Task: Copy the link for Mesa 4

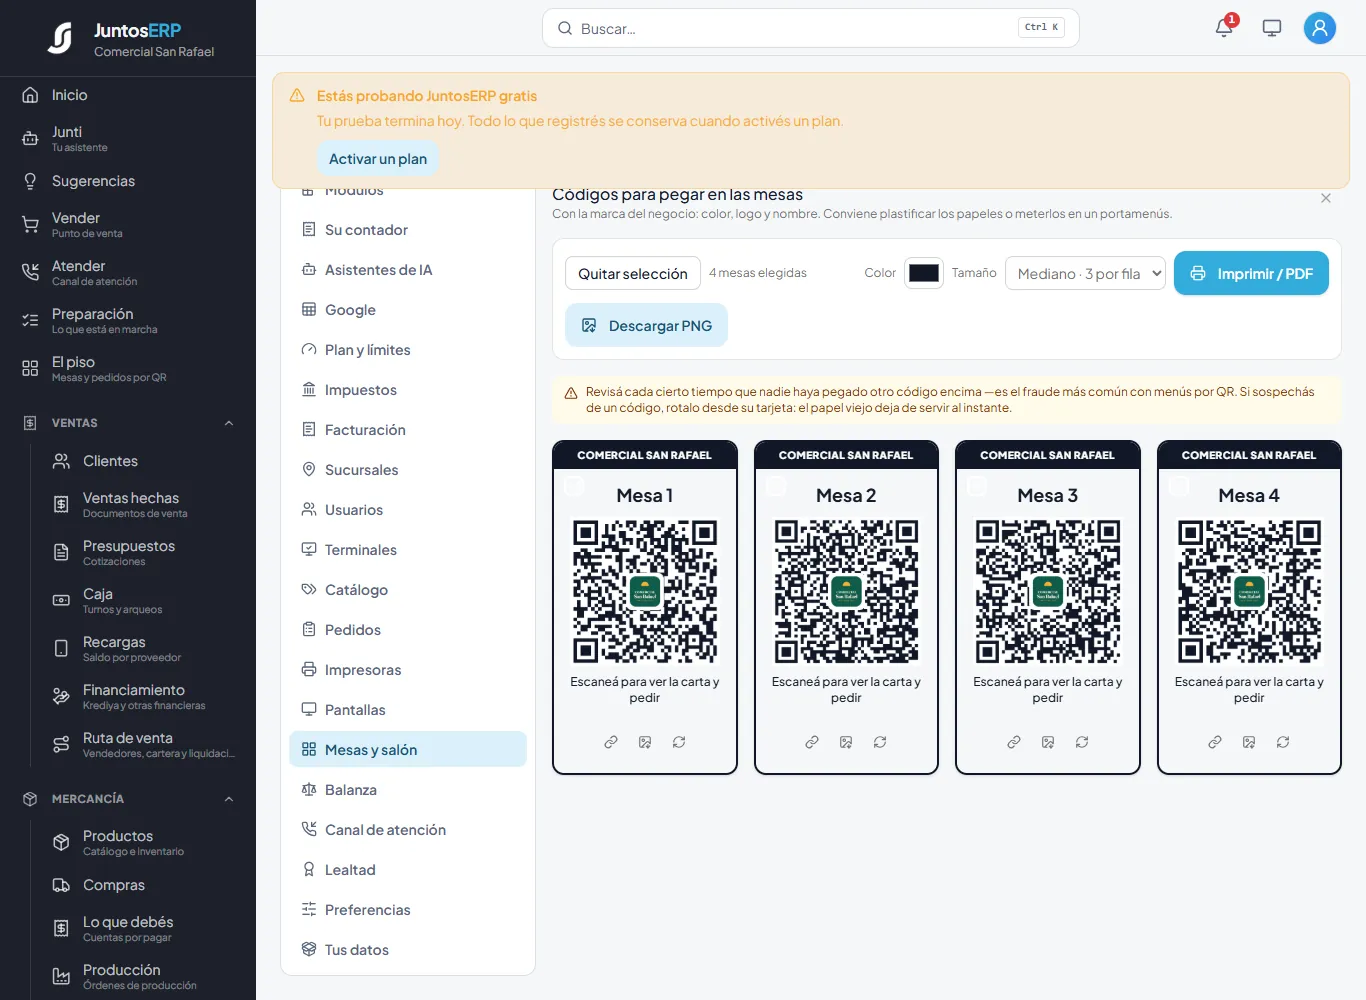Action: point(1215,742)
